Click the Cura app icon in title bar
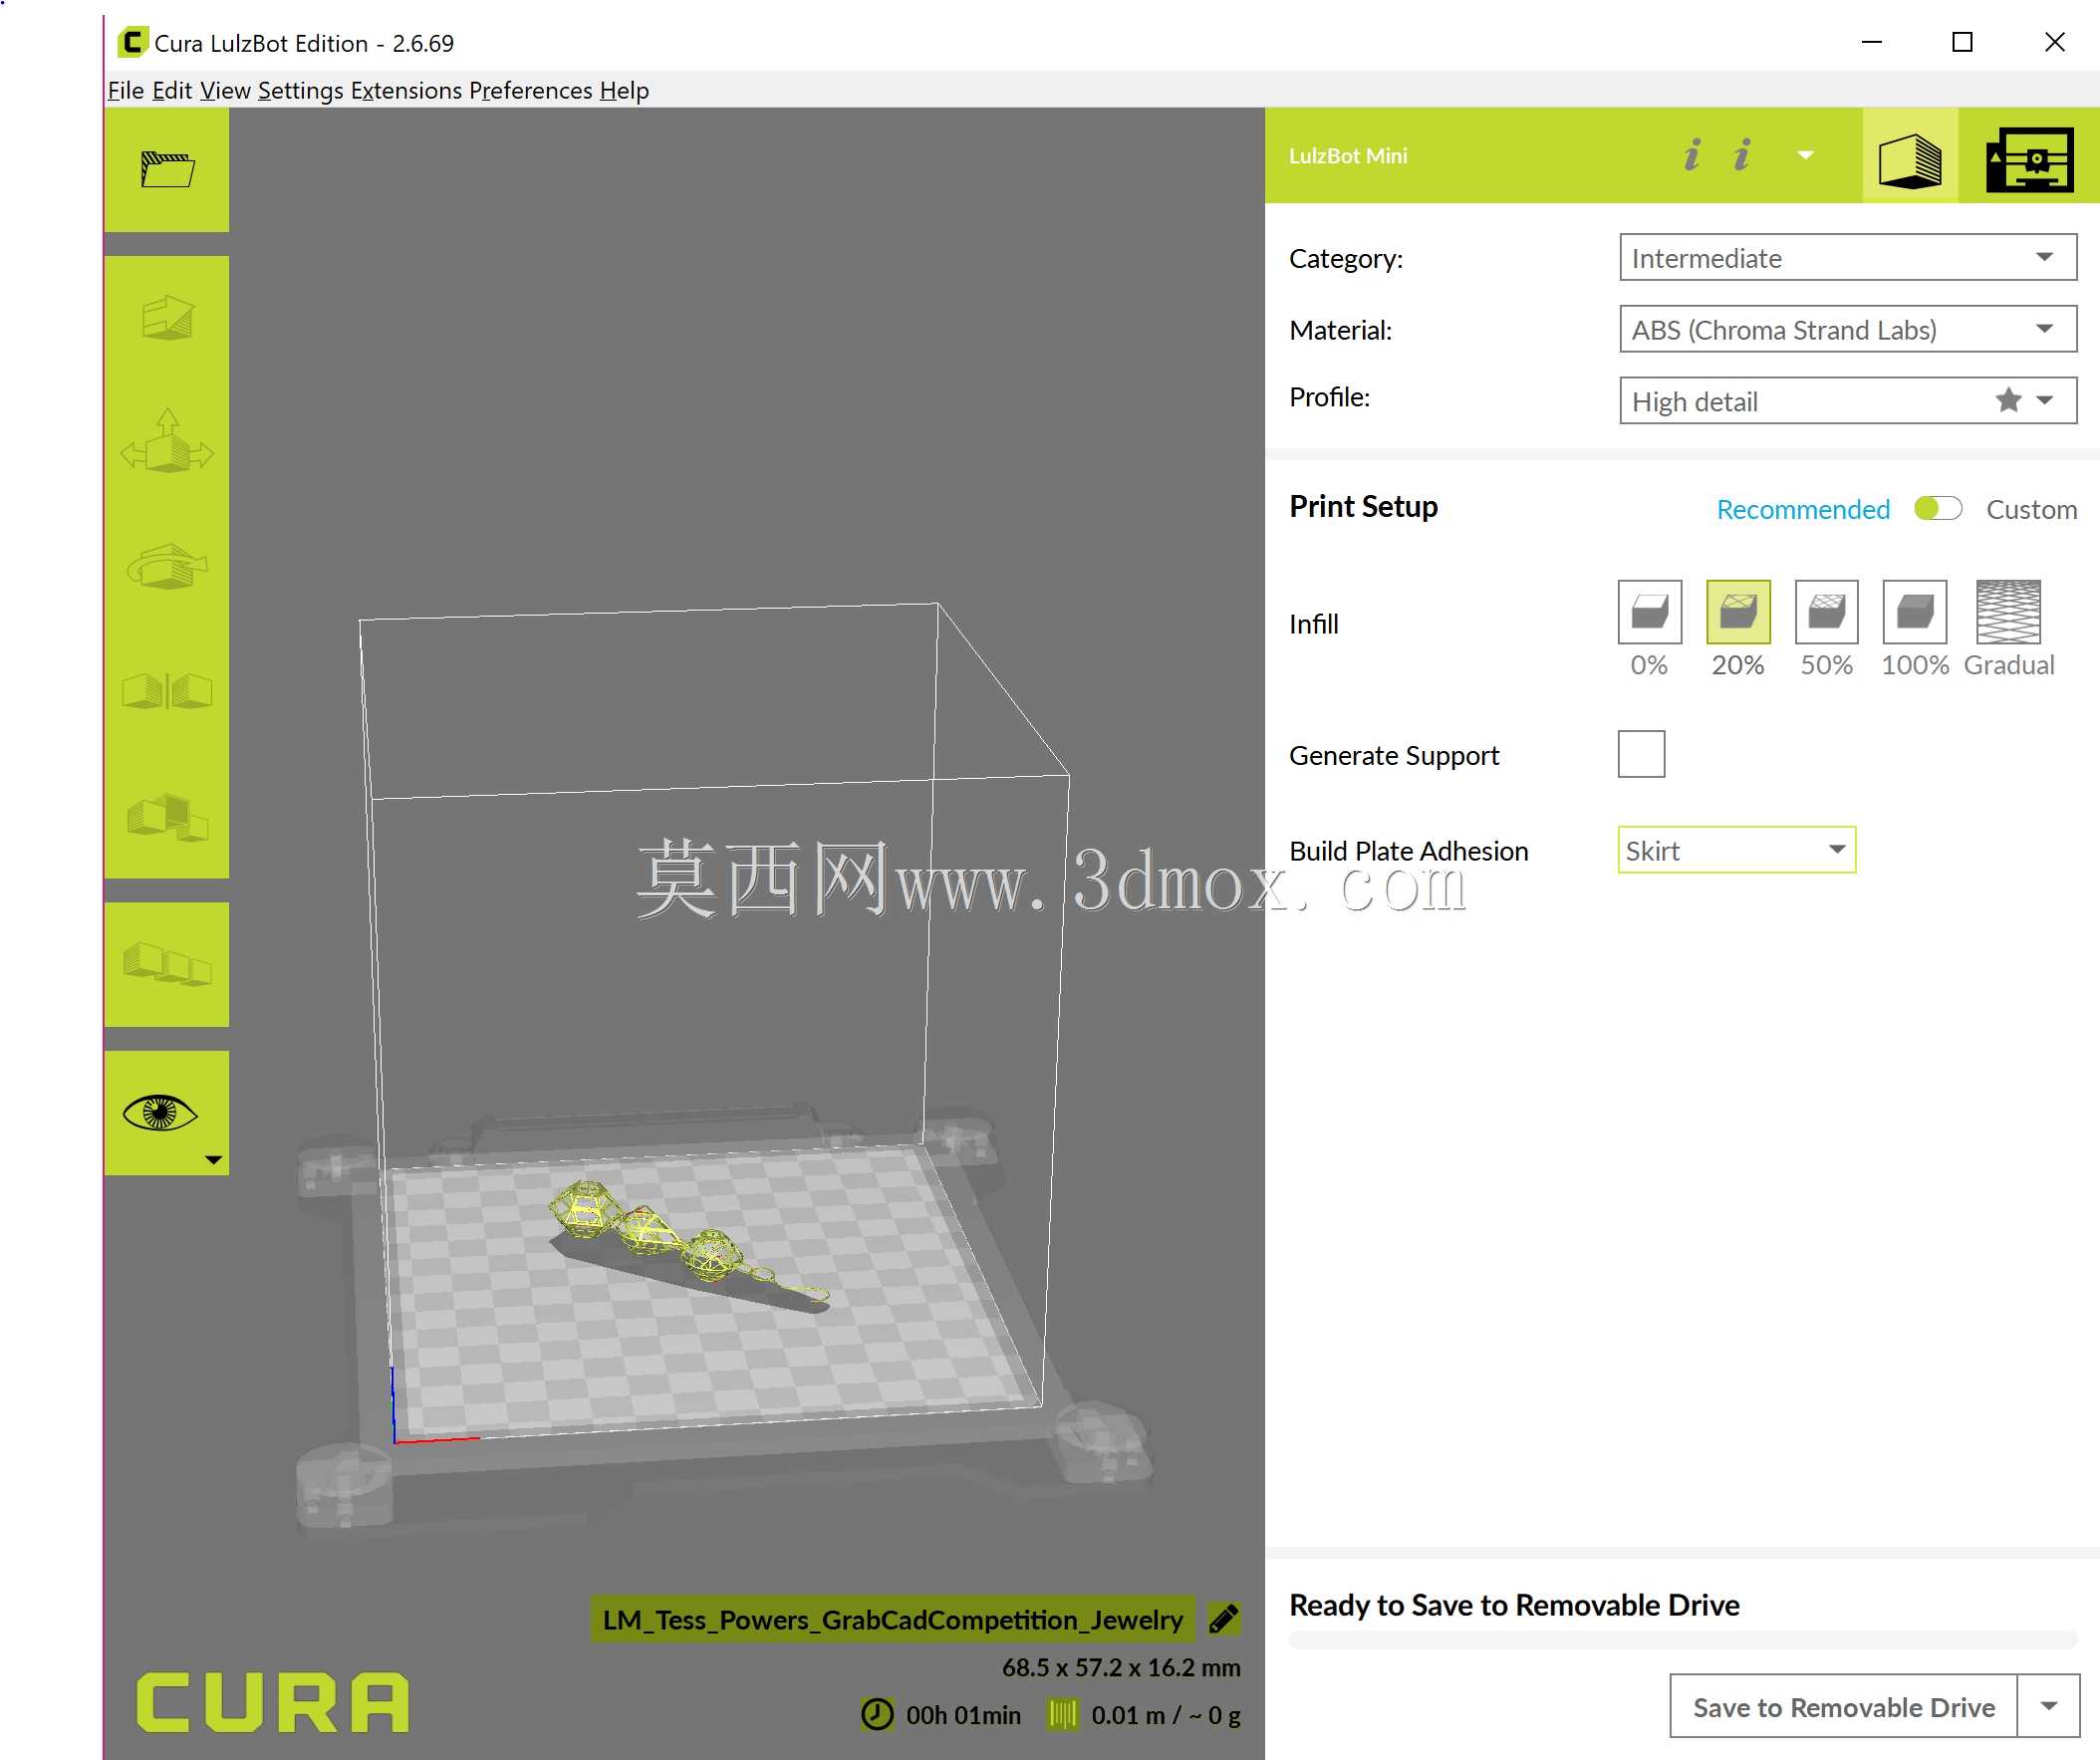The width and height of the screenshot is (2100, 1760). tap(132, 42)
